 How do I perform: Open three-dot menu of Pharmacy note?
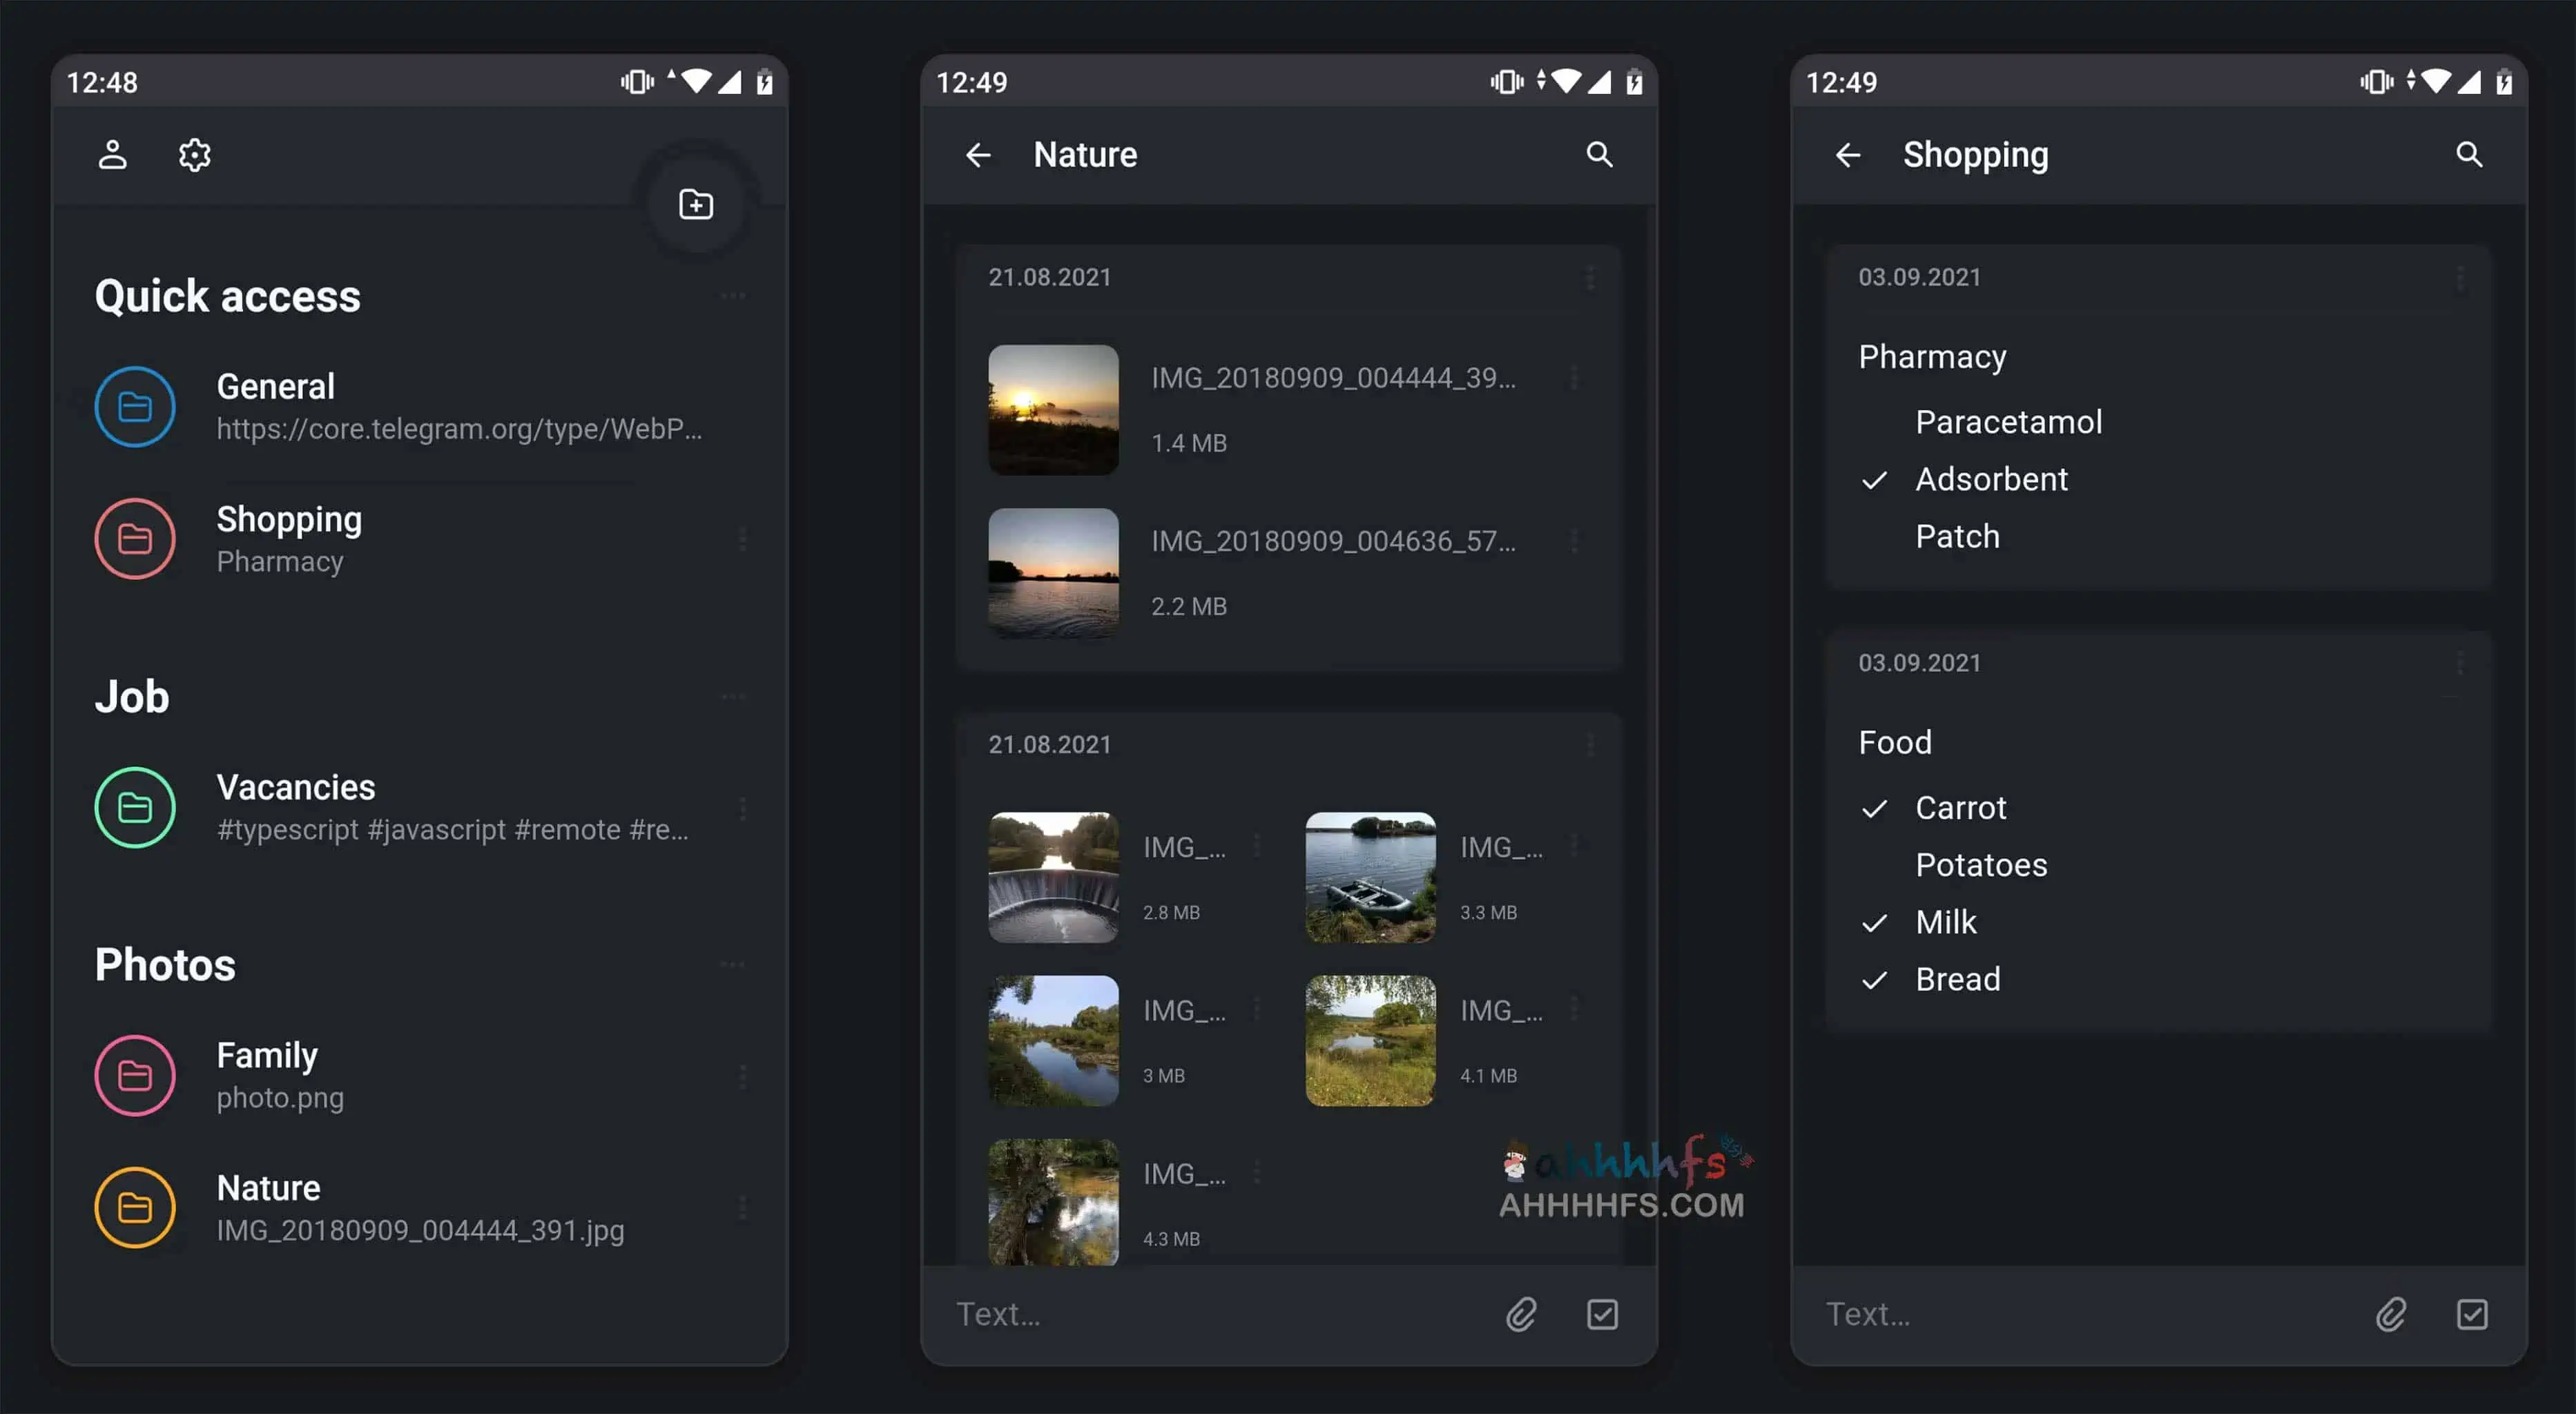(2459, 278)
